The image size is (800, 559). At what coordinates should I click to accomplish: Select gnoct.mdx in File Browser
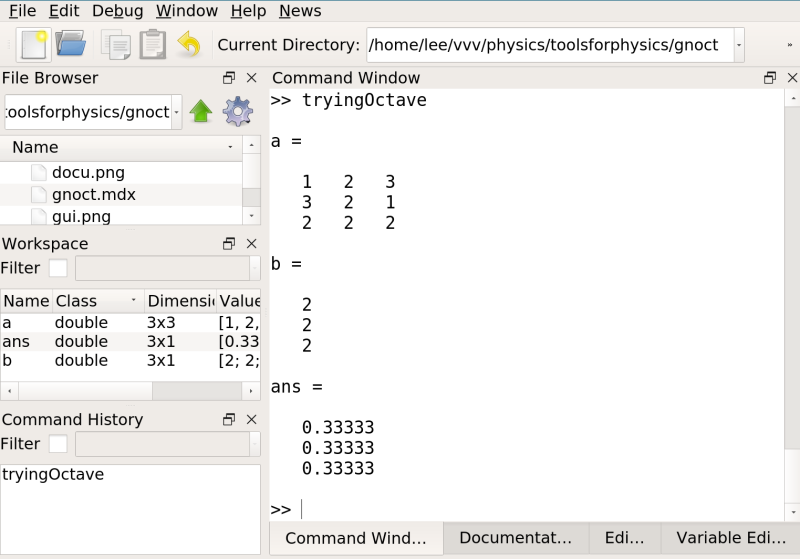coord(94,194)
